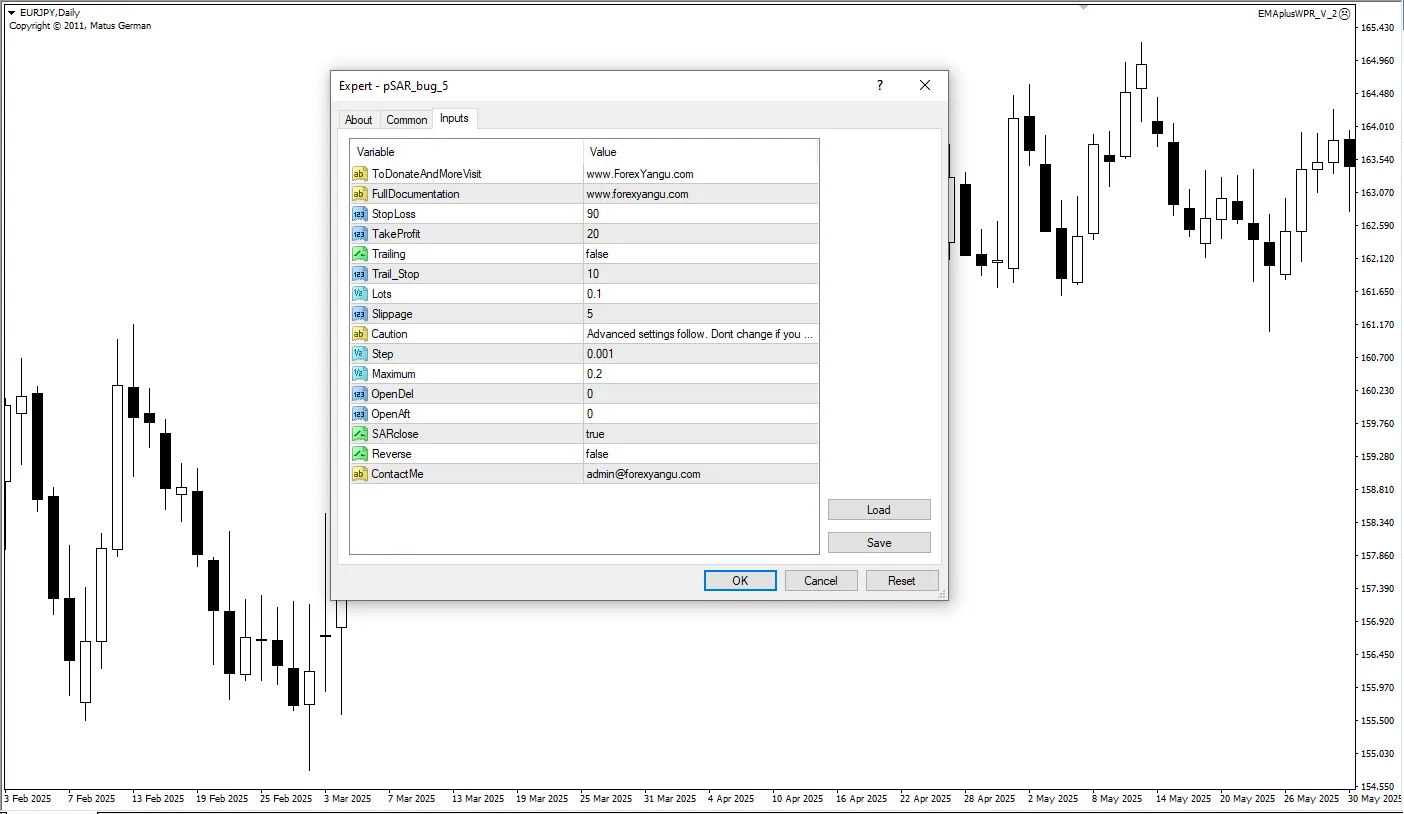This screenshot has height=814, width=1404.
Task: Click the Value column header
Action: 700,152
